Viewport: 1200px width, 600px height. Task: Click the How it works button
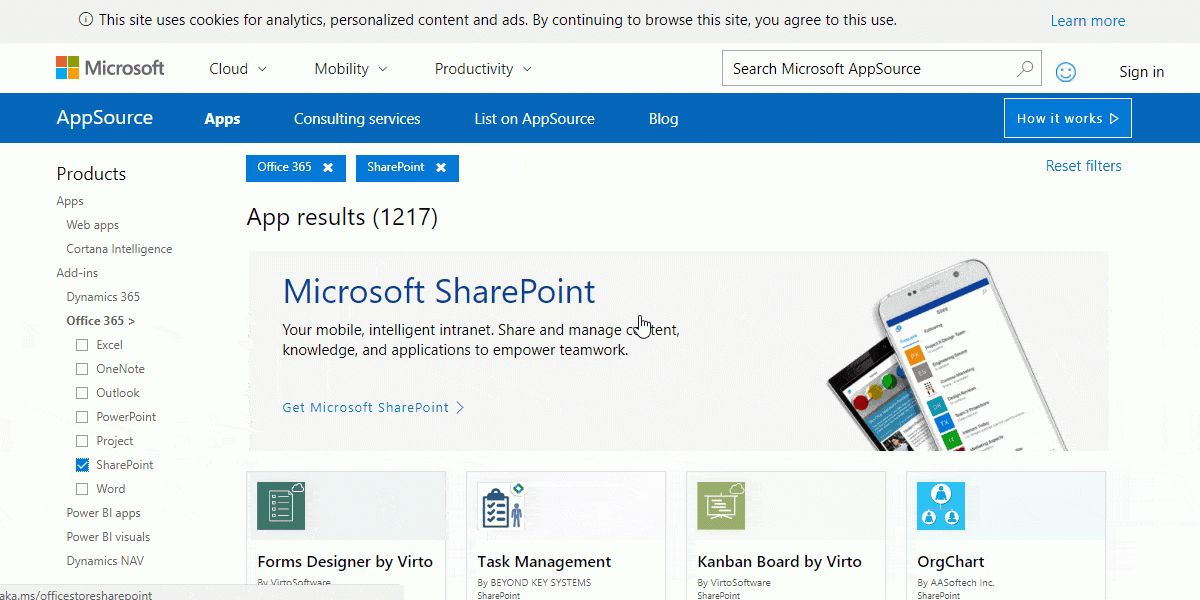(x=1068, y=118)
